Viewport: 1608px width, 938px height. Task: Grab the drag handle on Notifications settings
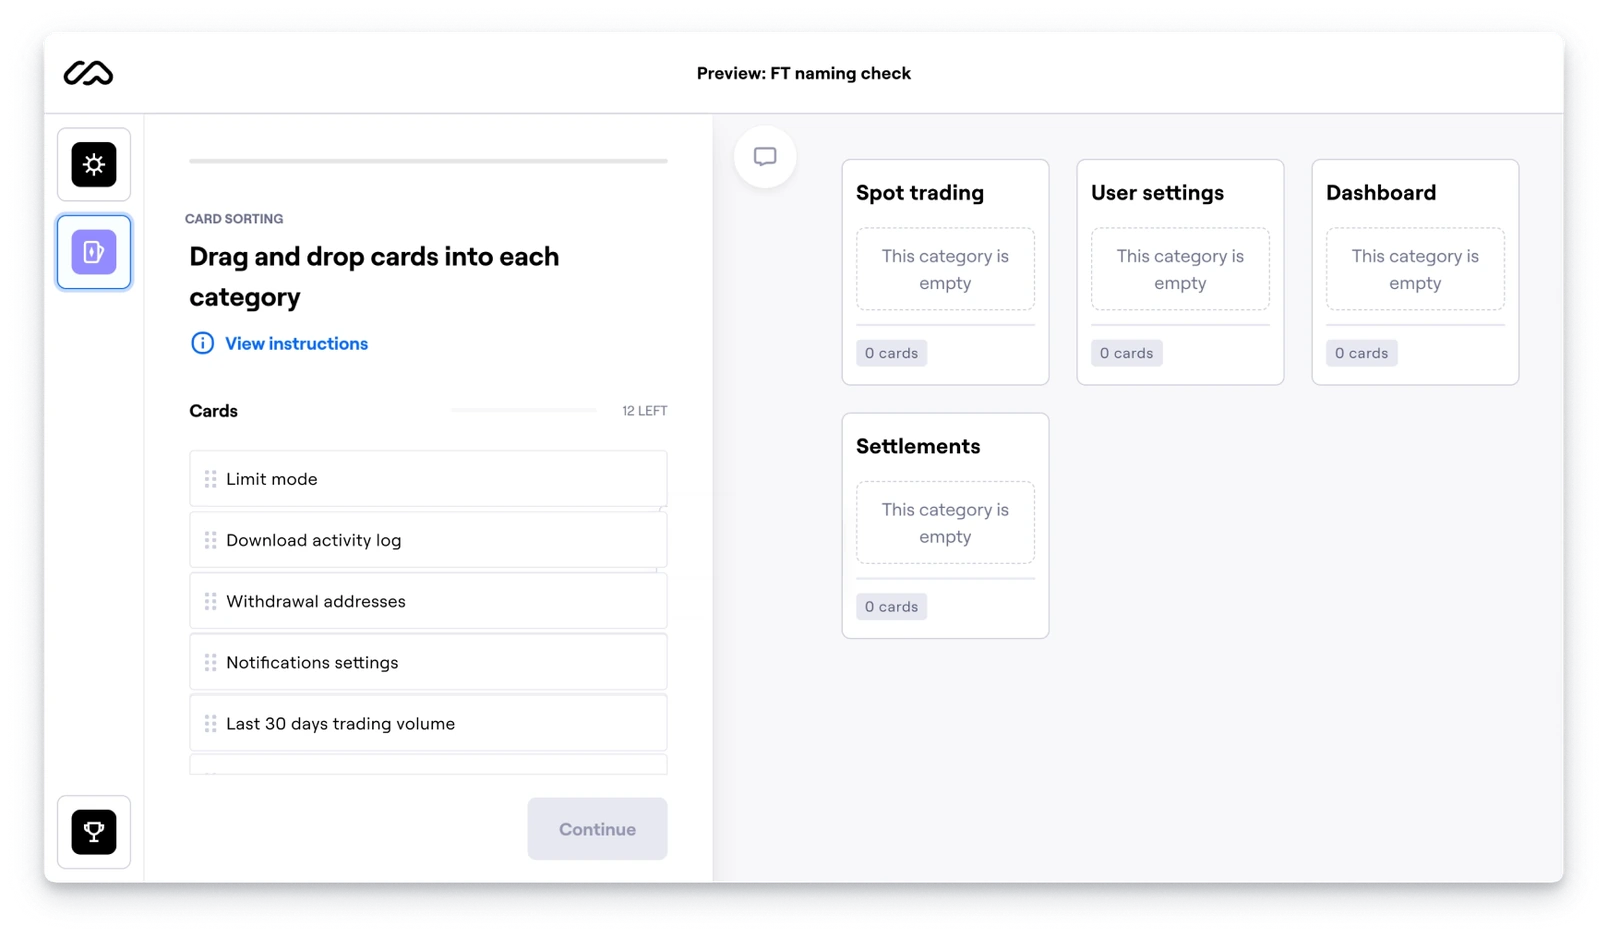tap(211, 662)
